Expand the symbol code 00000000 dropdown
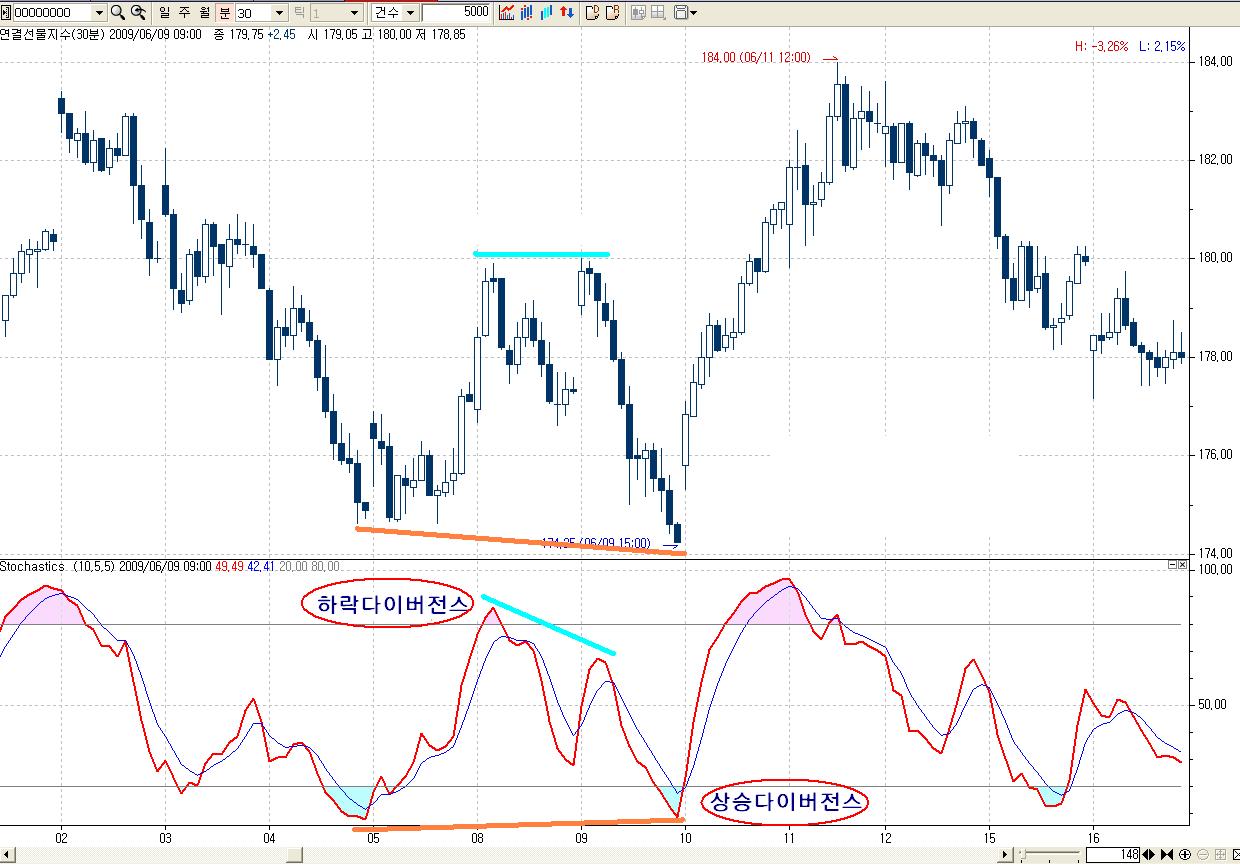Viewport: 1240px width, 866px height. pyautogui.click(x=98, y=13)
